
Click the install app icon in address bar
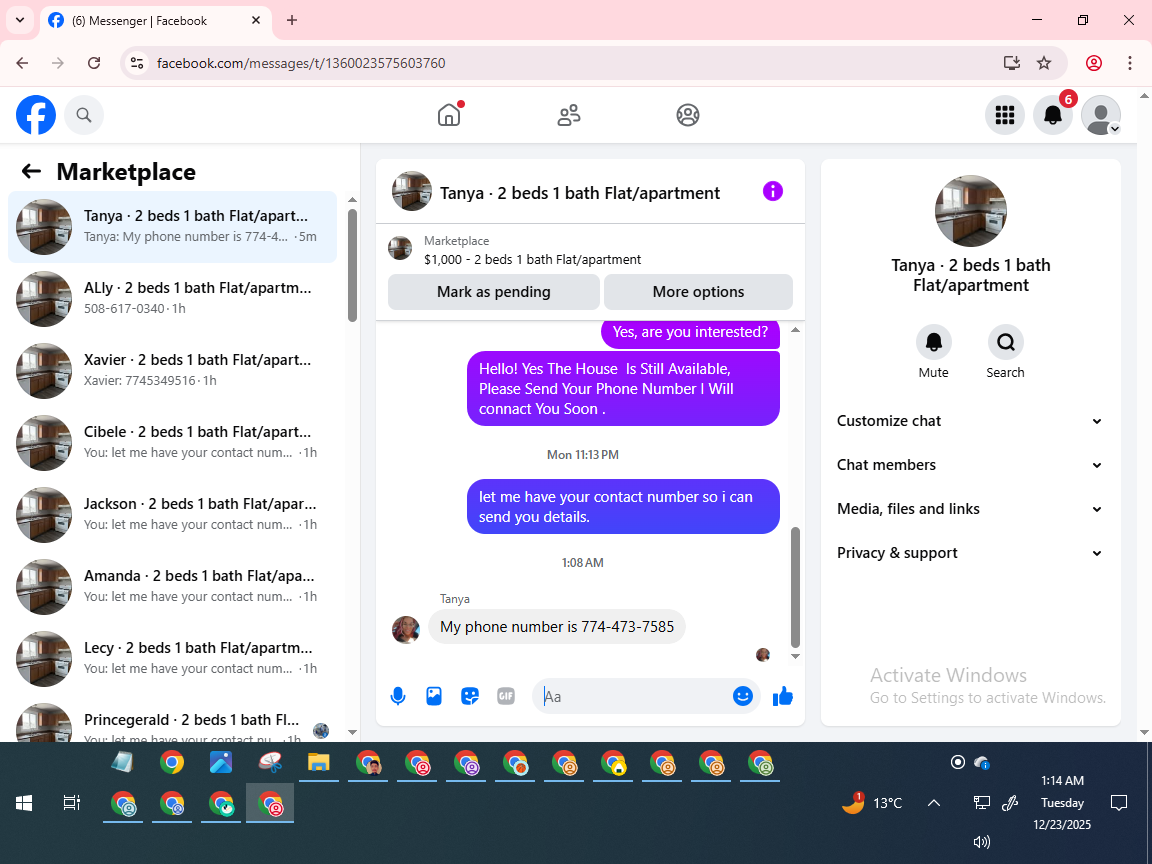click(1012, 63)
